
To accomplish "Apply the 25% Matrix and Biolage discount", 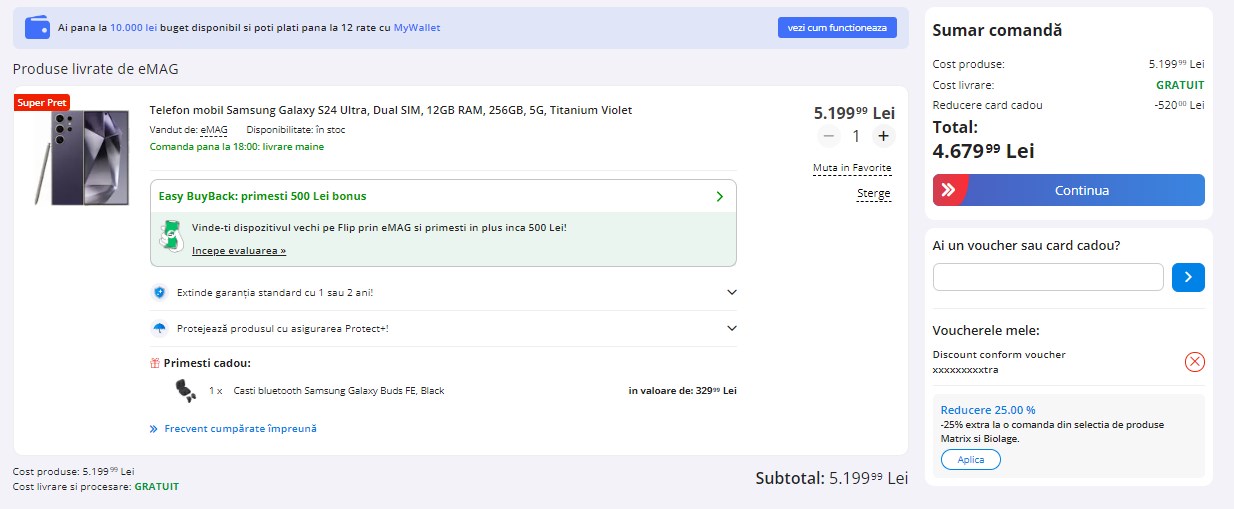I will click(x=970, y=460).
